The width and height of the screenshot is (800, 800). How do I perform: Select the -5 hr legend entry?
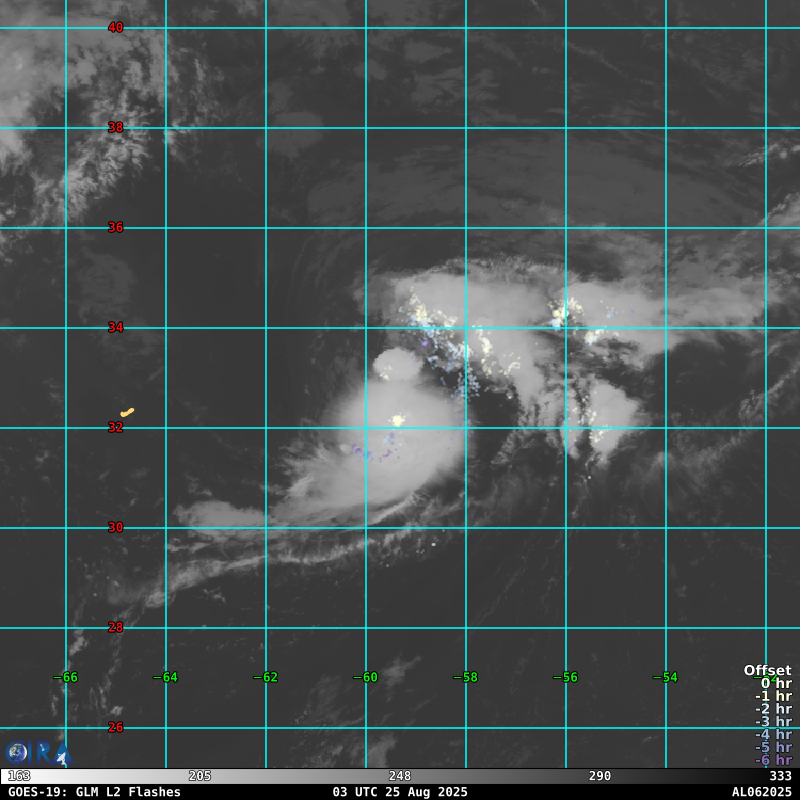773,747
